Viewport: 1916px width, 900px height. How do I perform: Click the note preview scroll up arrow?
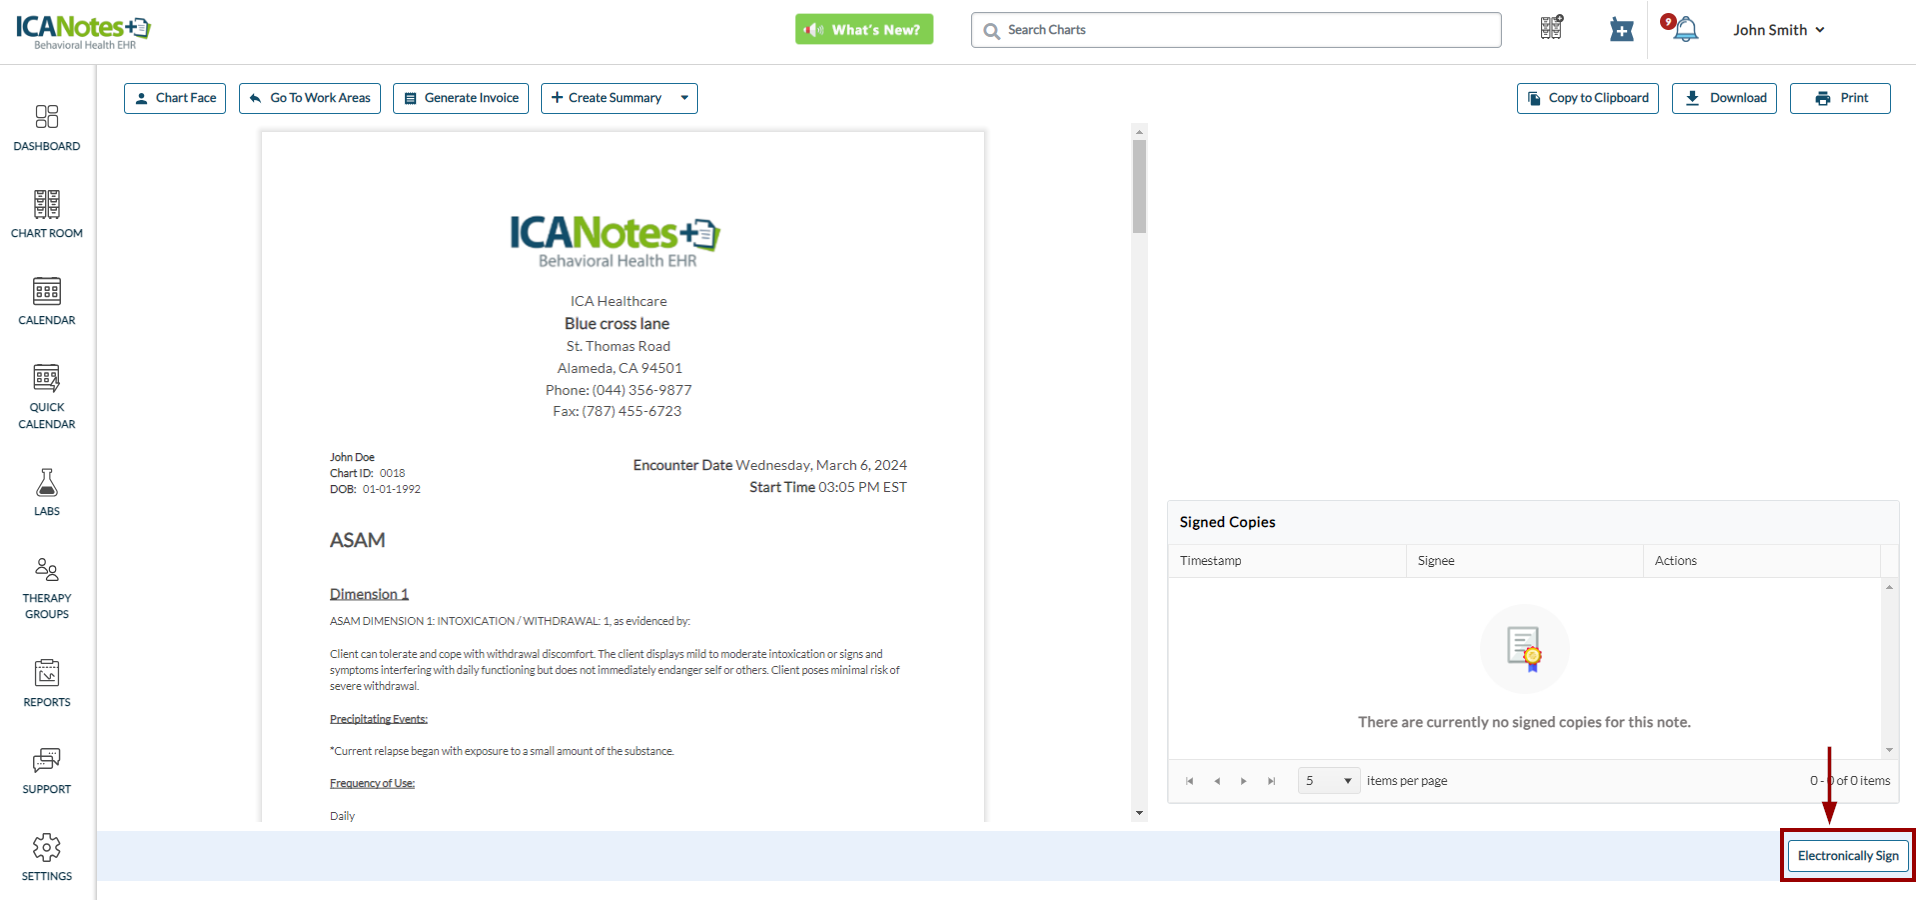click(1139, 132)
